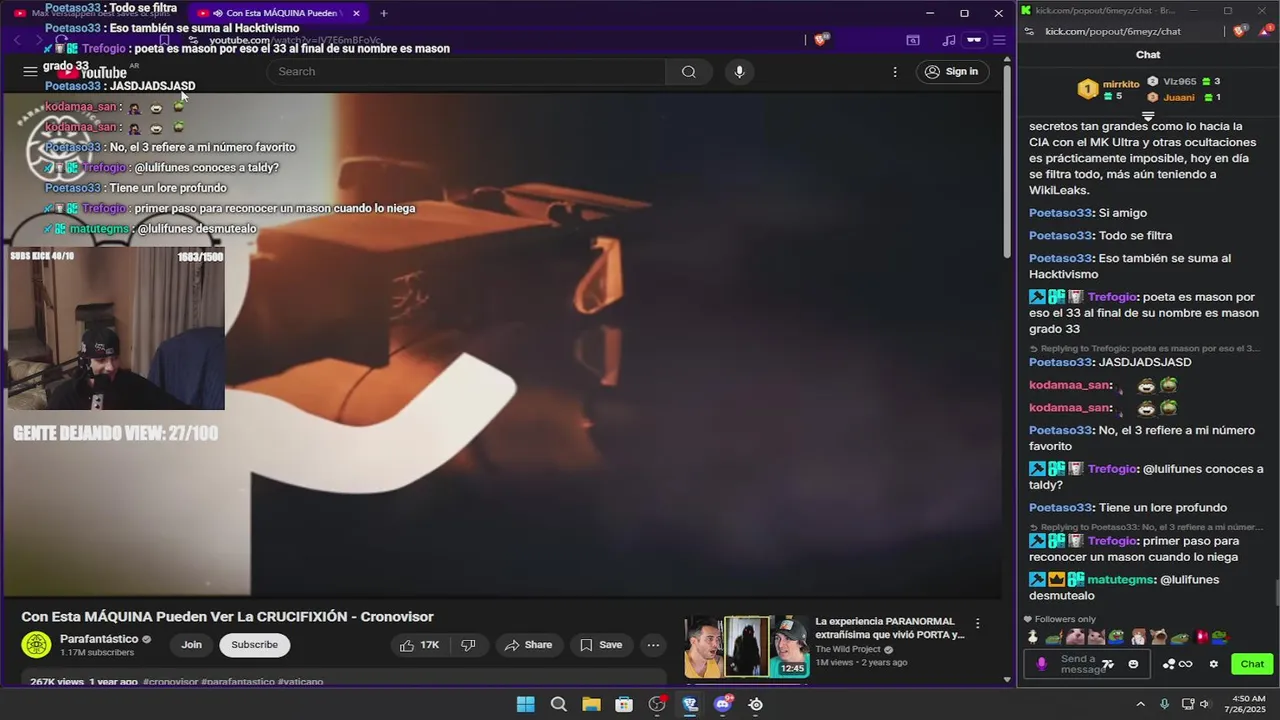Click the #cronovisor hashtag

pos(170,682)
